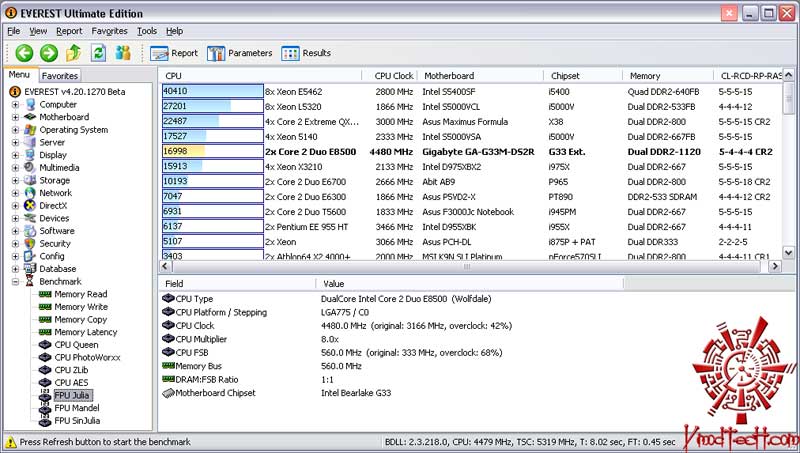Select the Multimedia tree icon
800x453 pixels.
(30, 167)
